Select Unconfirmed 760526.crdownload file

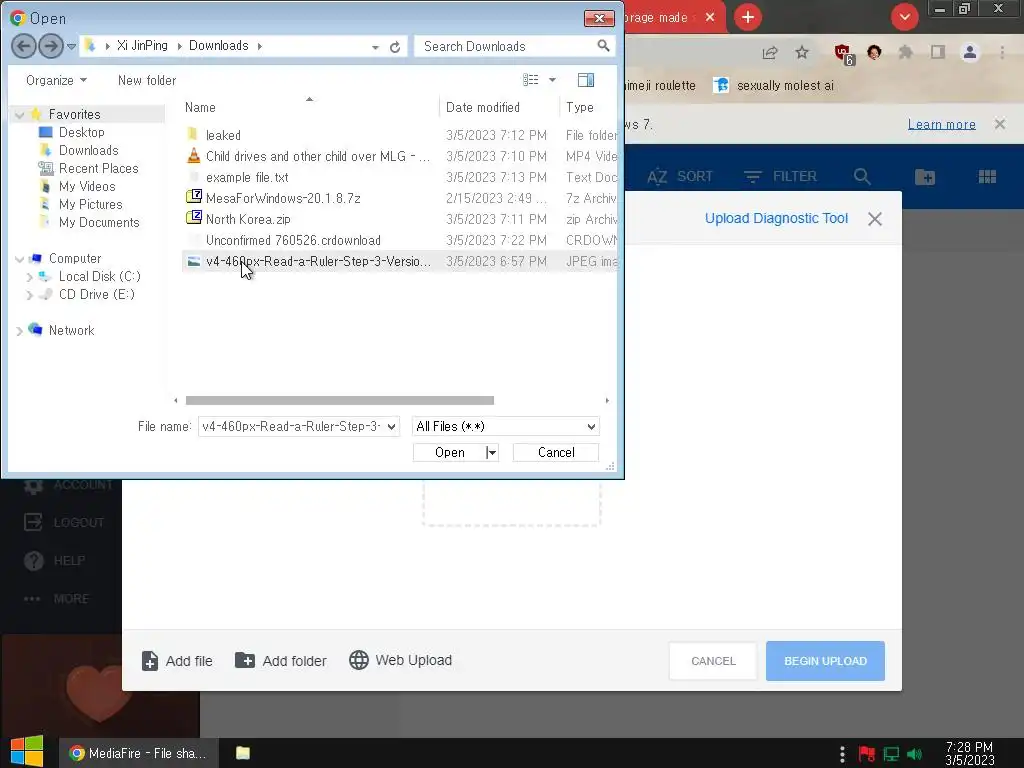pos(293,240)
